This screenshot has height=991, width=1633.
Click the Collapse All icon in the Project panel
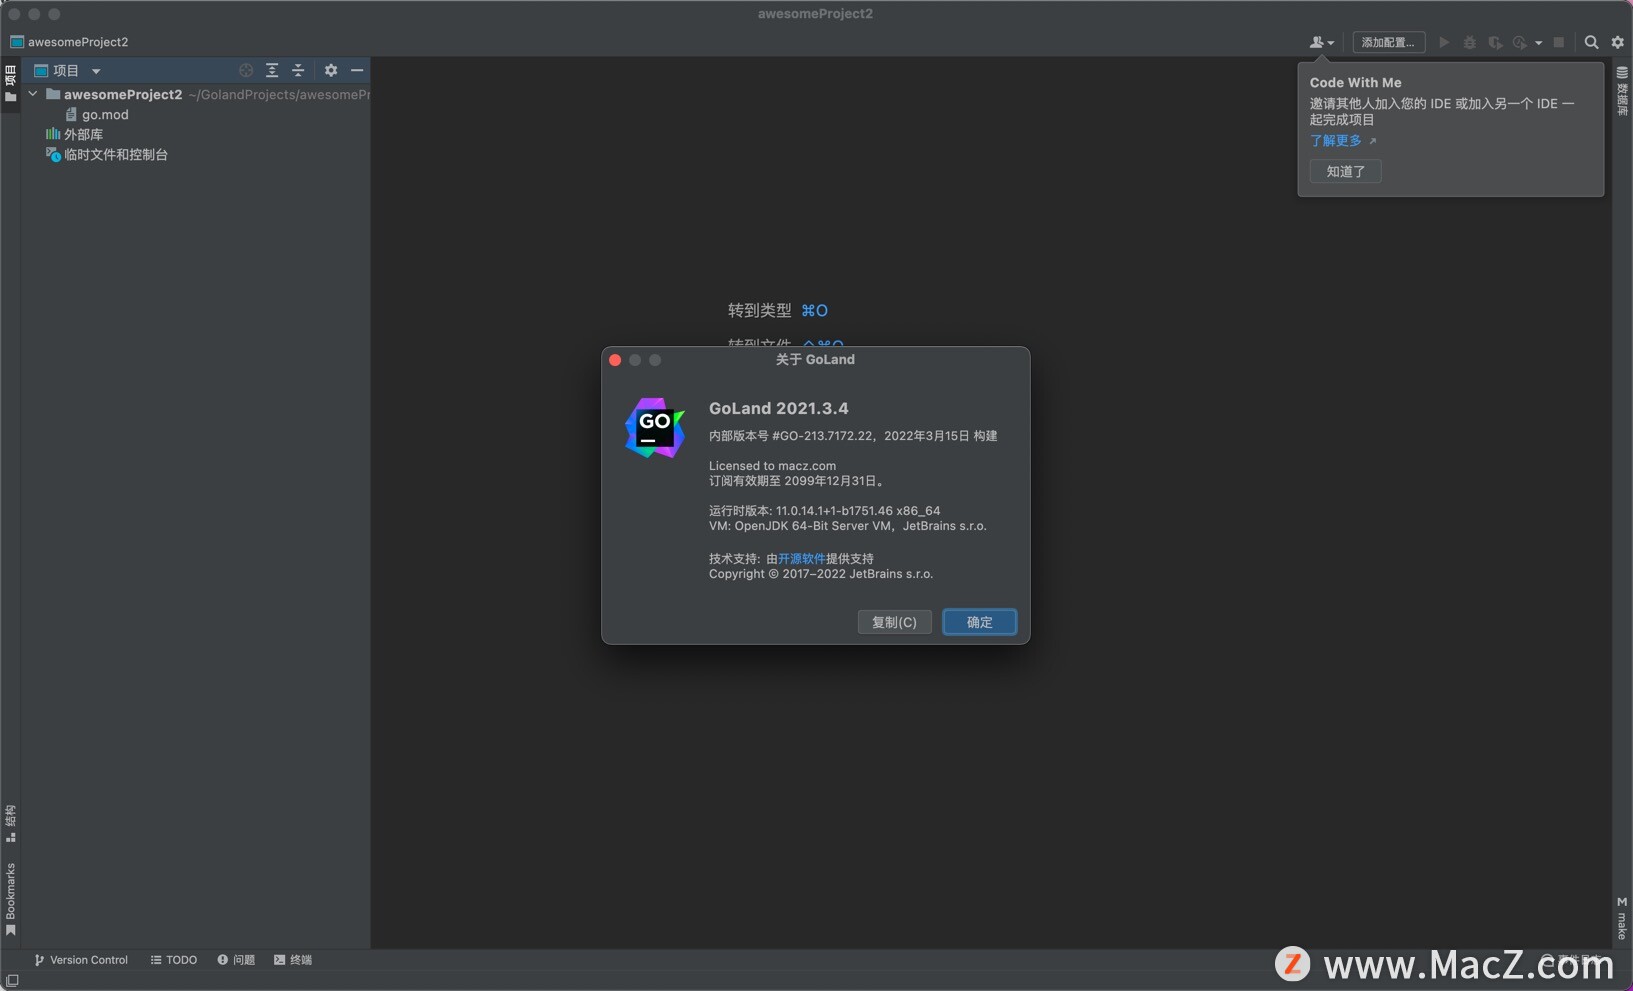pyautogui.click(x=298, y=70)
